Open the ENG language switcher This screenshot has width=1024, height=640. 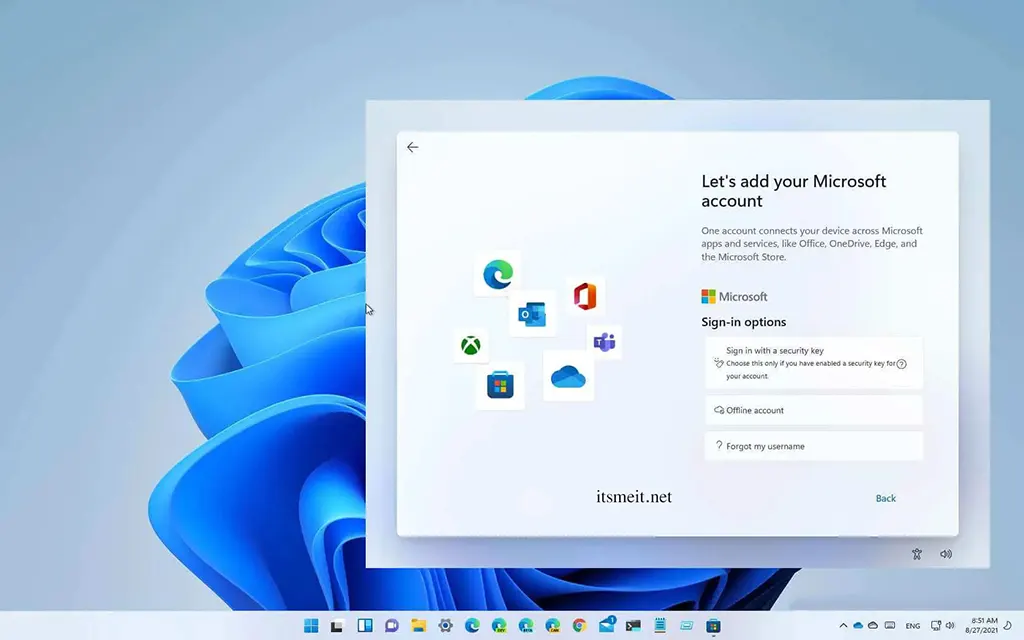(912, 627)
